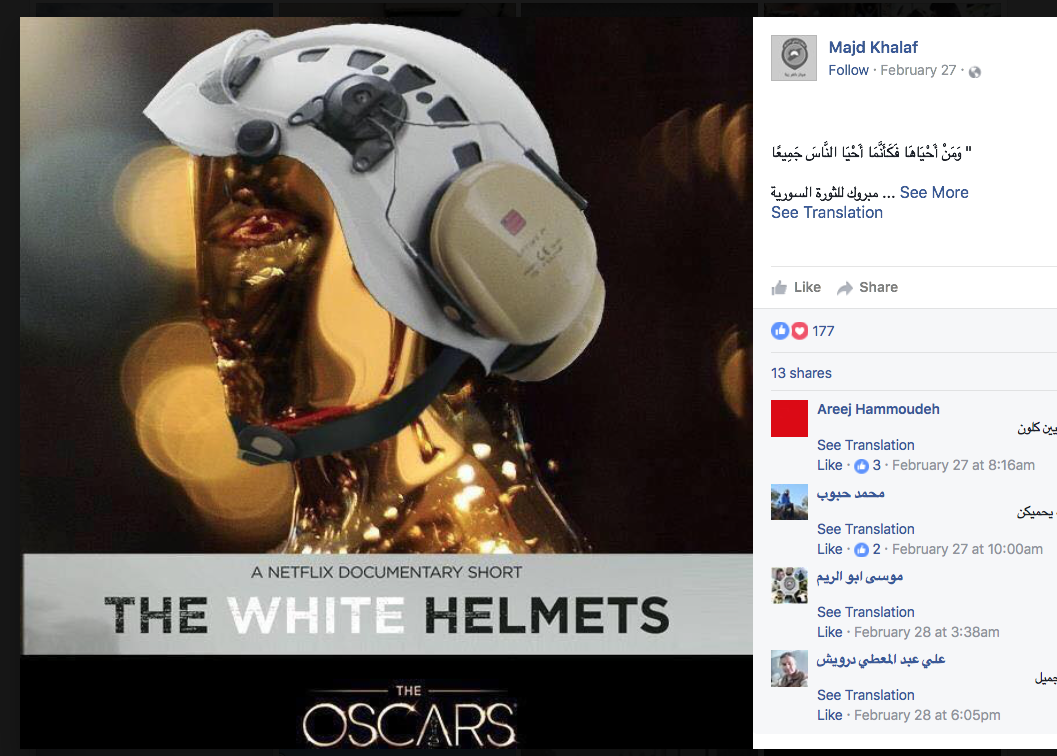The image size is (1057, 756).
Task: Follow Majd Khalaf
Action: (x=848, y=70)
